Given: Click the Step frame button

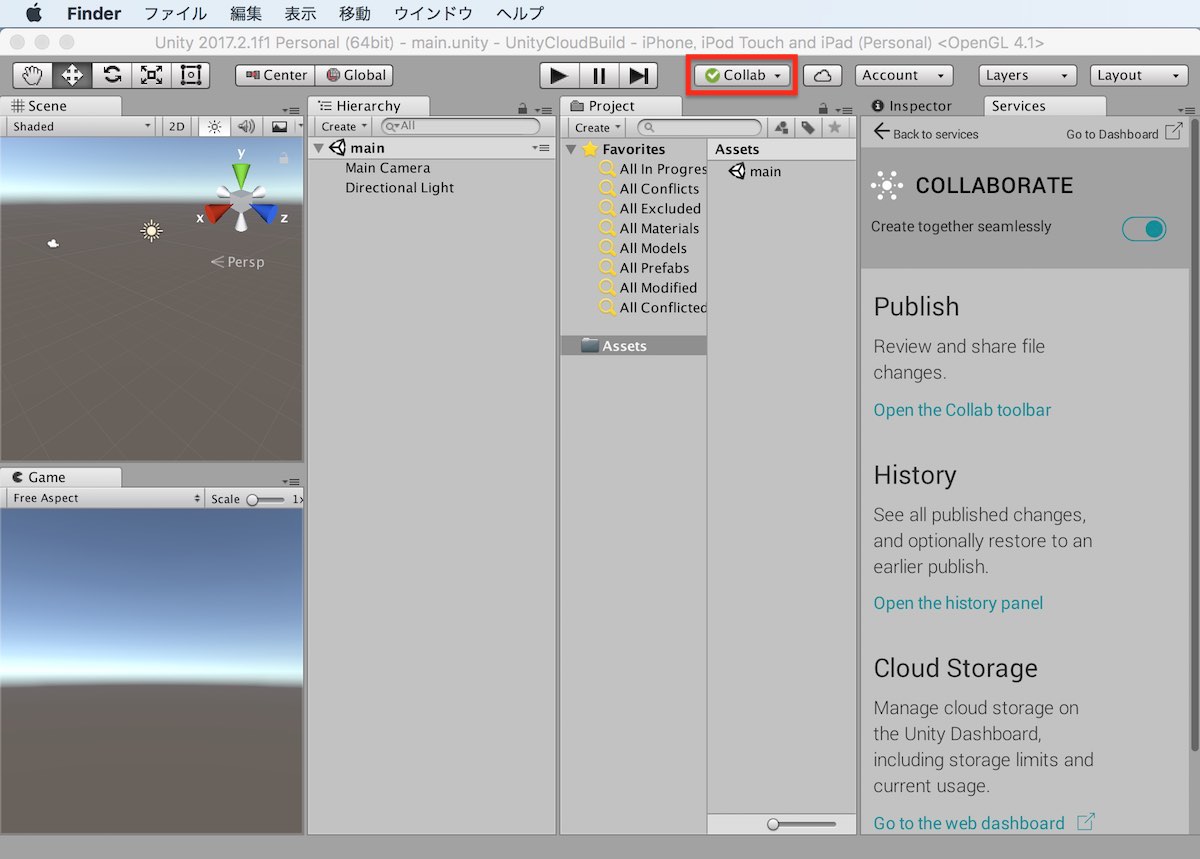Looking at the screenshot, I should point(638,75).
